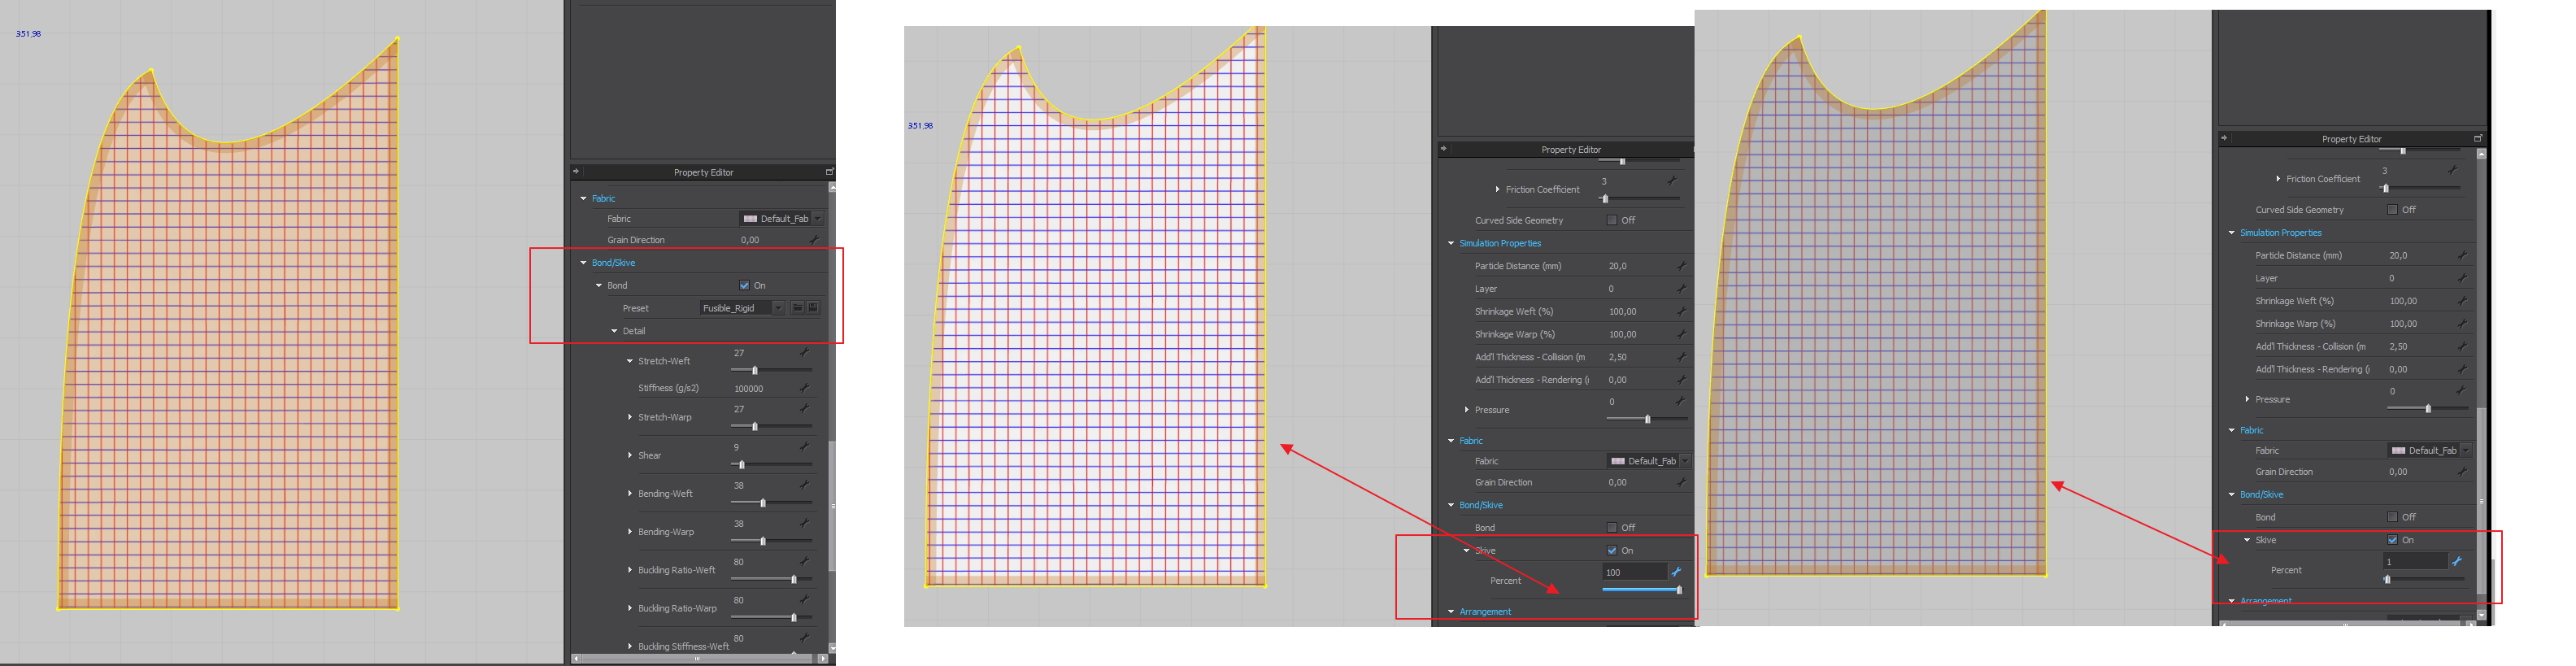The height and width of the screenshot is (666, 2576).
Task: Click the wrench icon next to Bending-Weft
Action: 804,485
